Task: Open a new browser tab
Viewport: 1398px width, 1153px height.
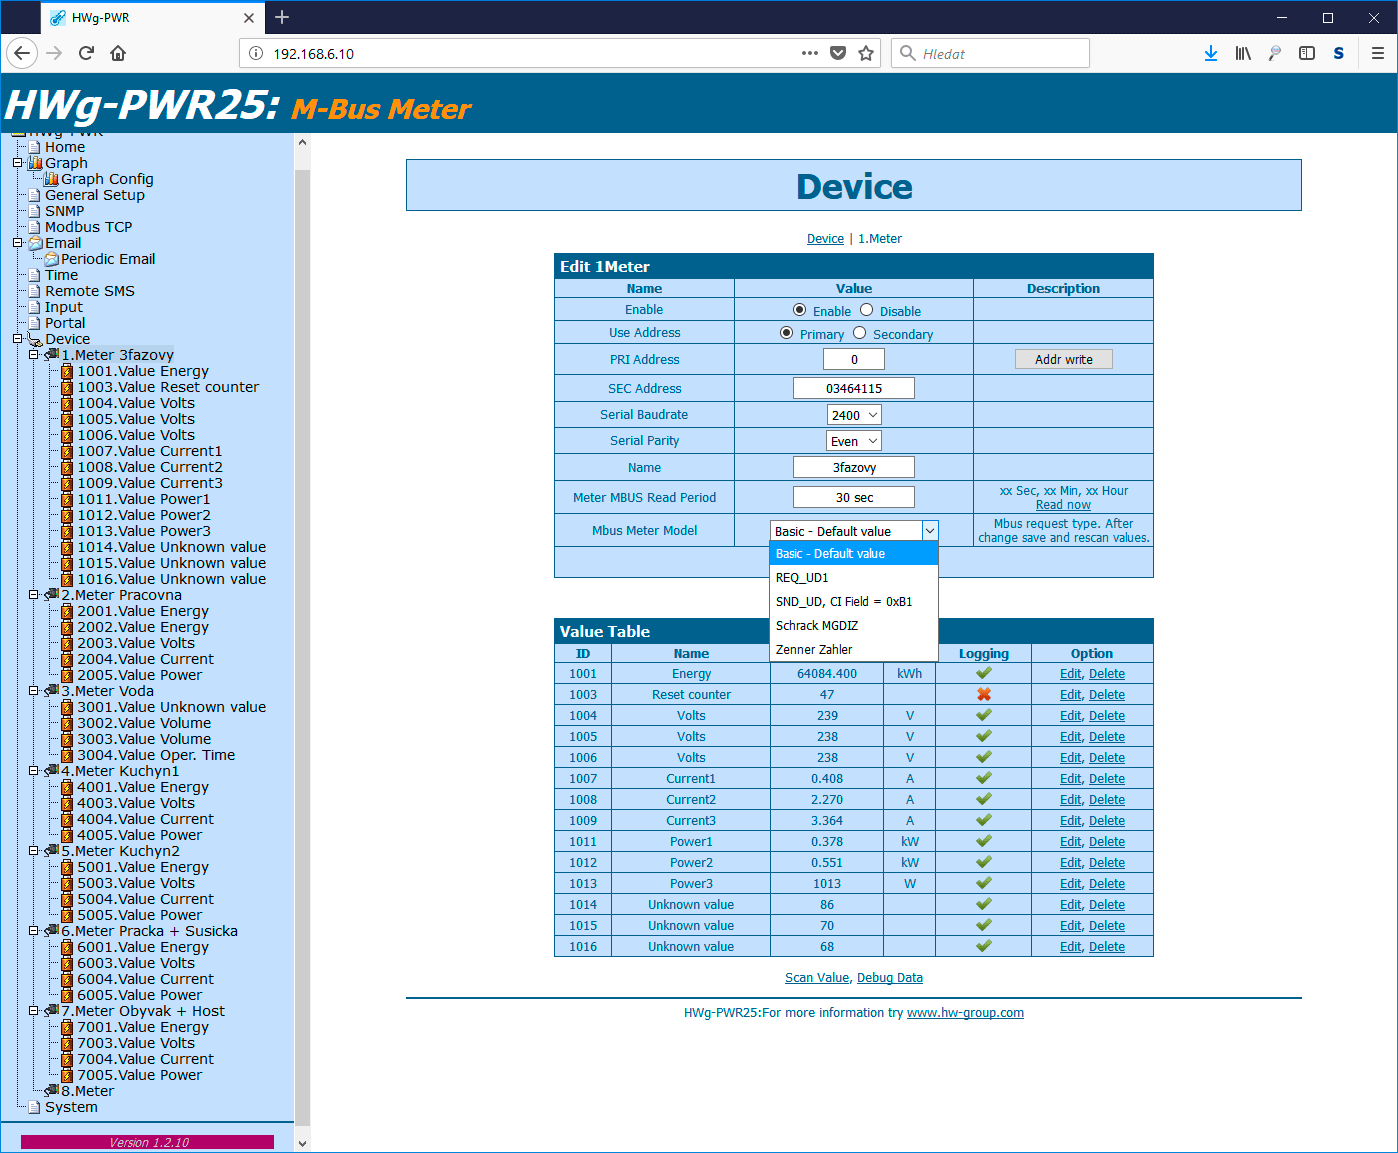Action: point(282,17)
